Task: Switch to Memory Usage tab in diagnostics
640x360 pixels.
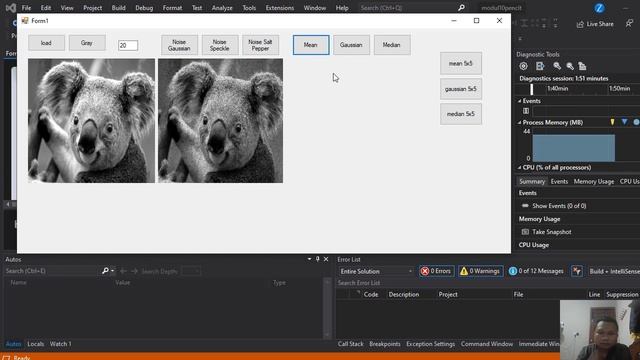Action: point(593,182)
